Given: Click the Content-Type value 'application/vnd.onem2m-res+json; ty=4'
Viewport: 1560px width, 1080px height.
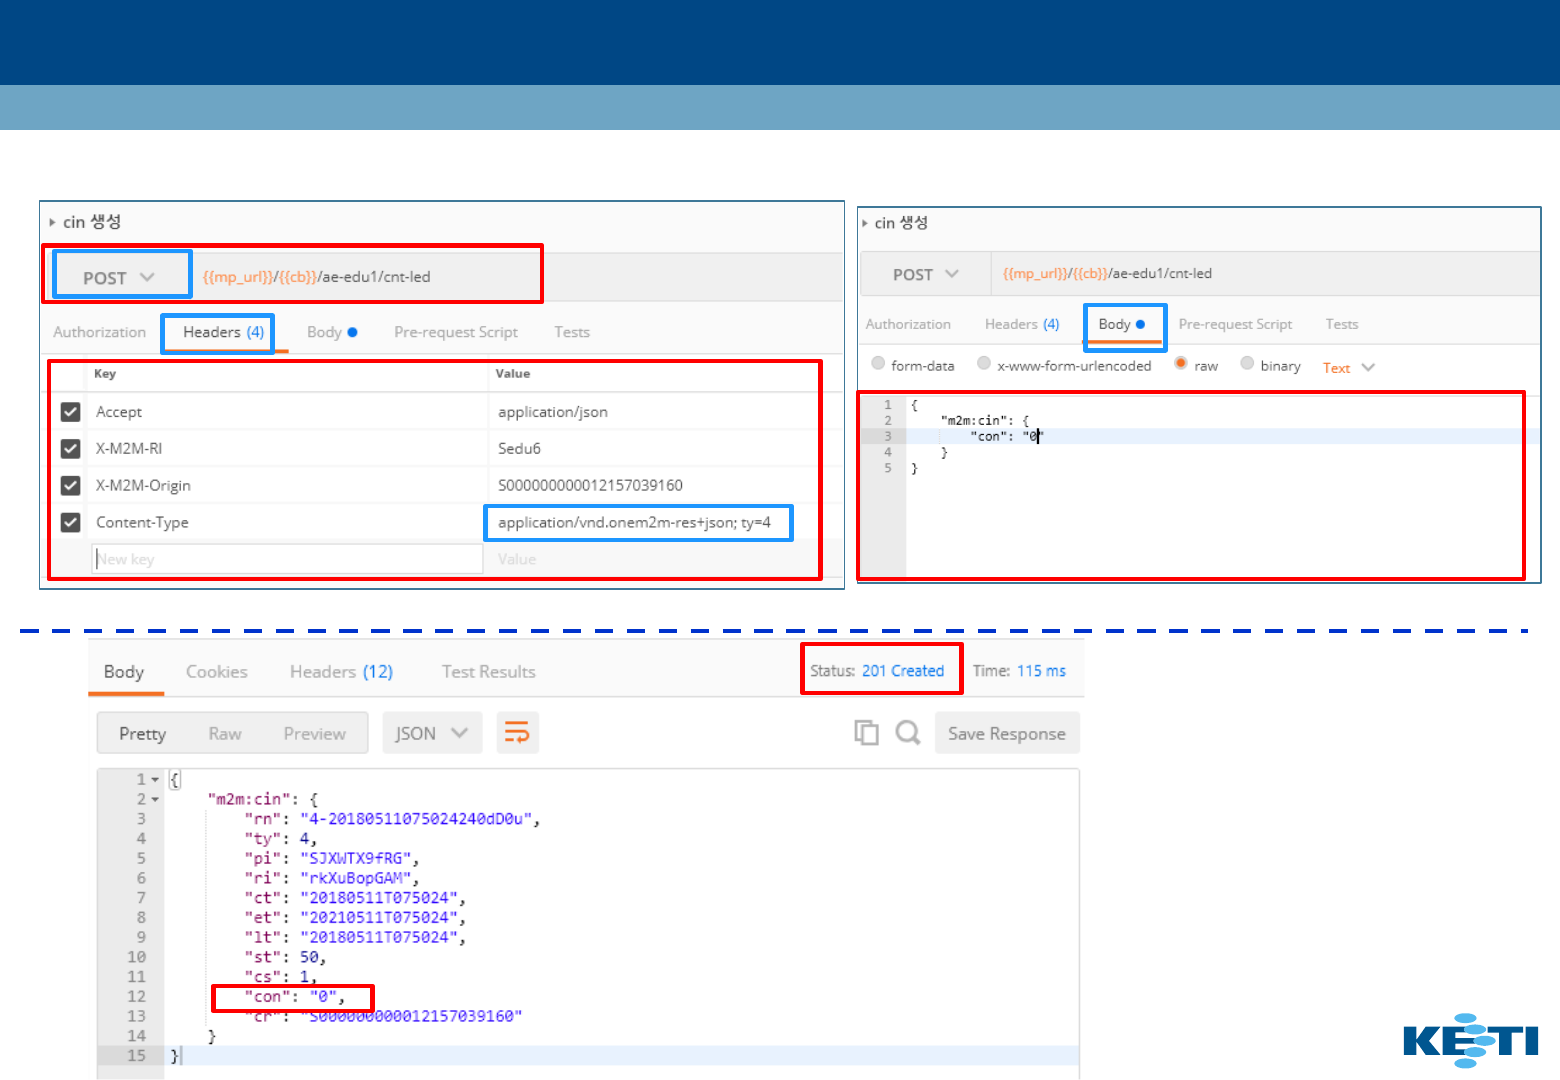Looking at the screenshot, I should (x=634, y=522).
